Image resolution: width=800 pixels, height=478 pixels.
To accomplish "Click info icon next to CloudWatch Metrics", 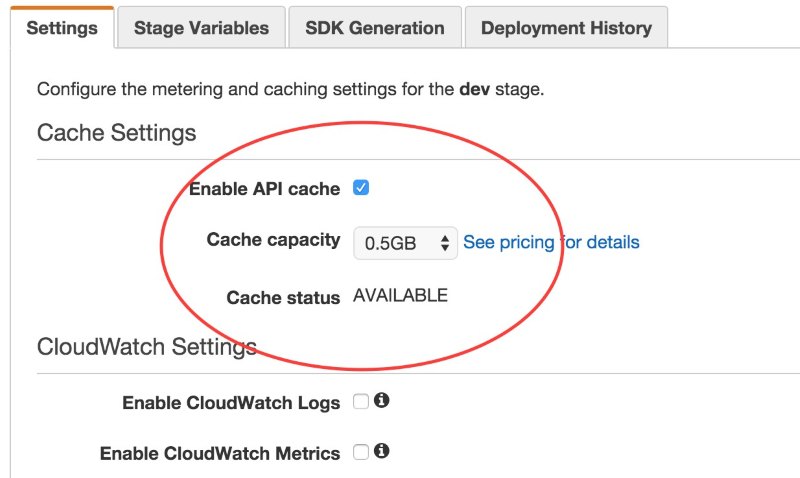I will [x=381, y=451].
